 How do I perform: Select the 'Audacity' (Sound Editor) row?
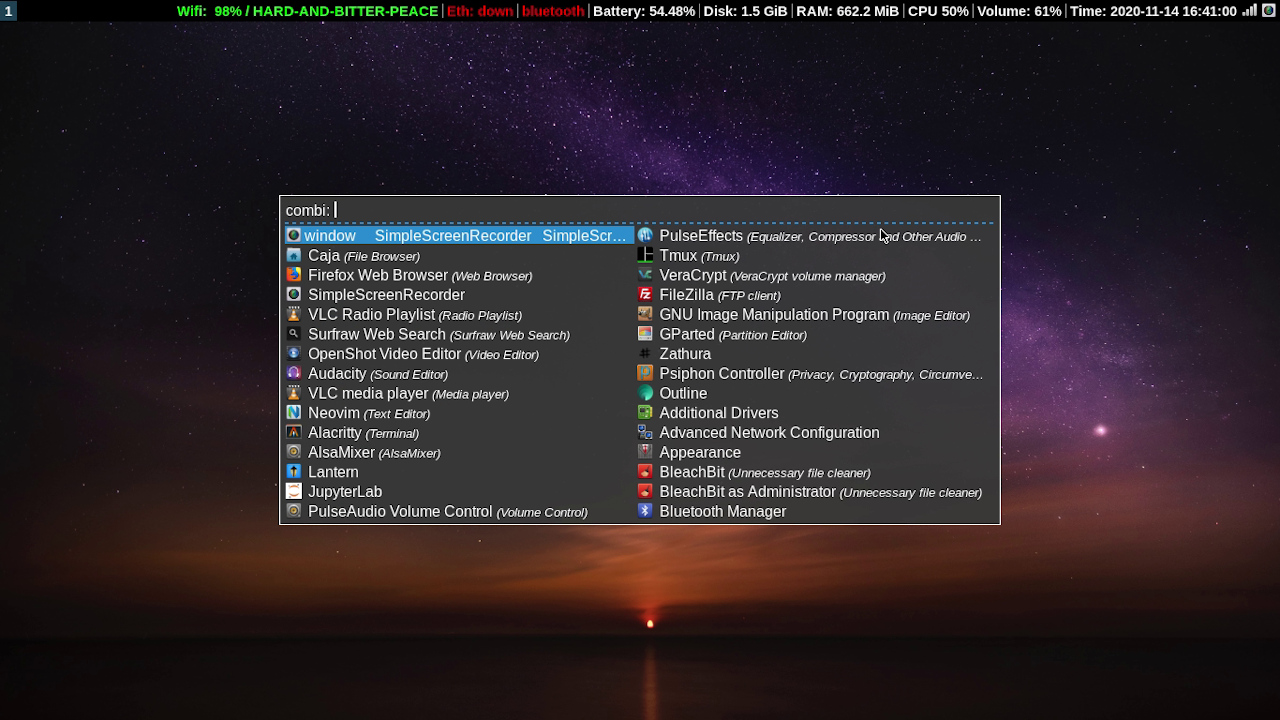click(x=459, y=373)
